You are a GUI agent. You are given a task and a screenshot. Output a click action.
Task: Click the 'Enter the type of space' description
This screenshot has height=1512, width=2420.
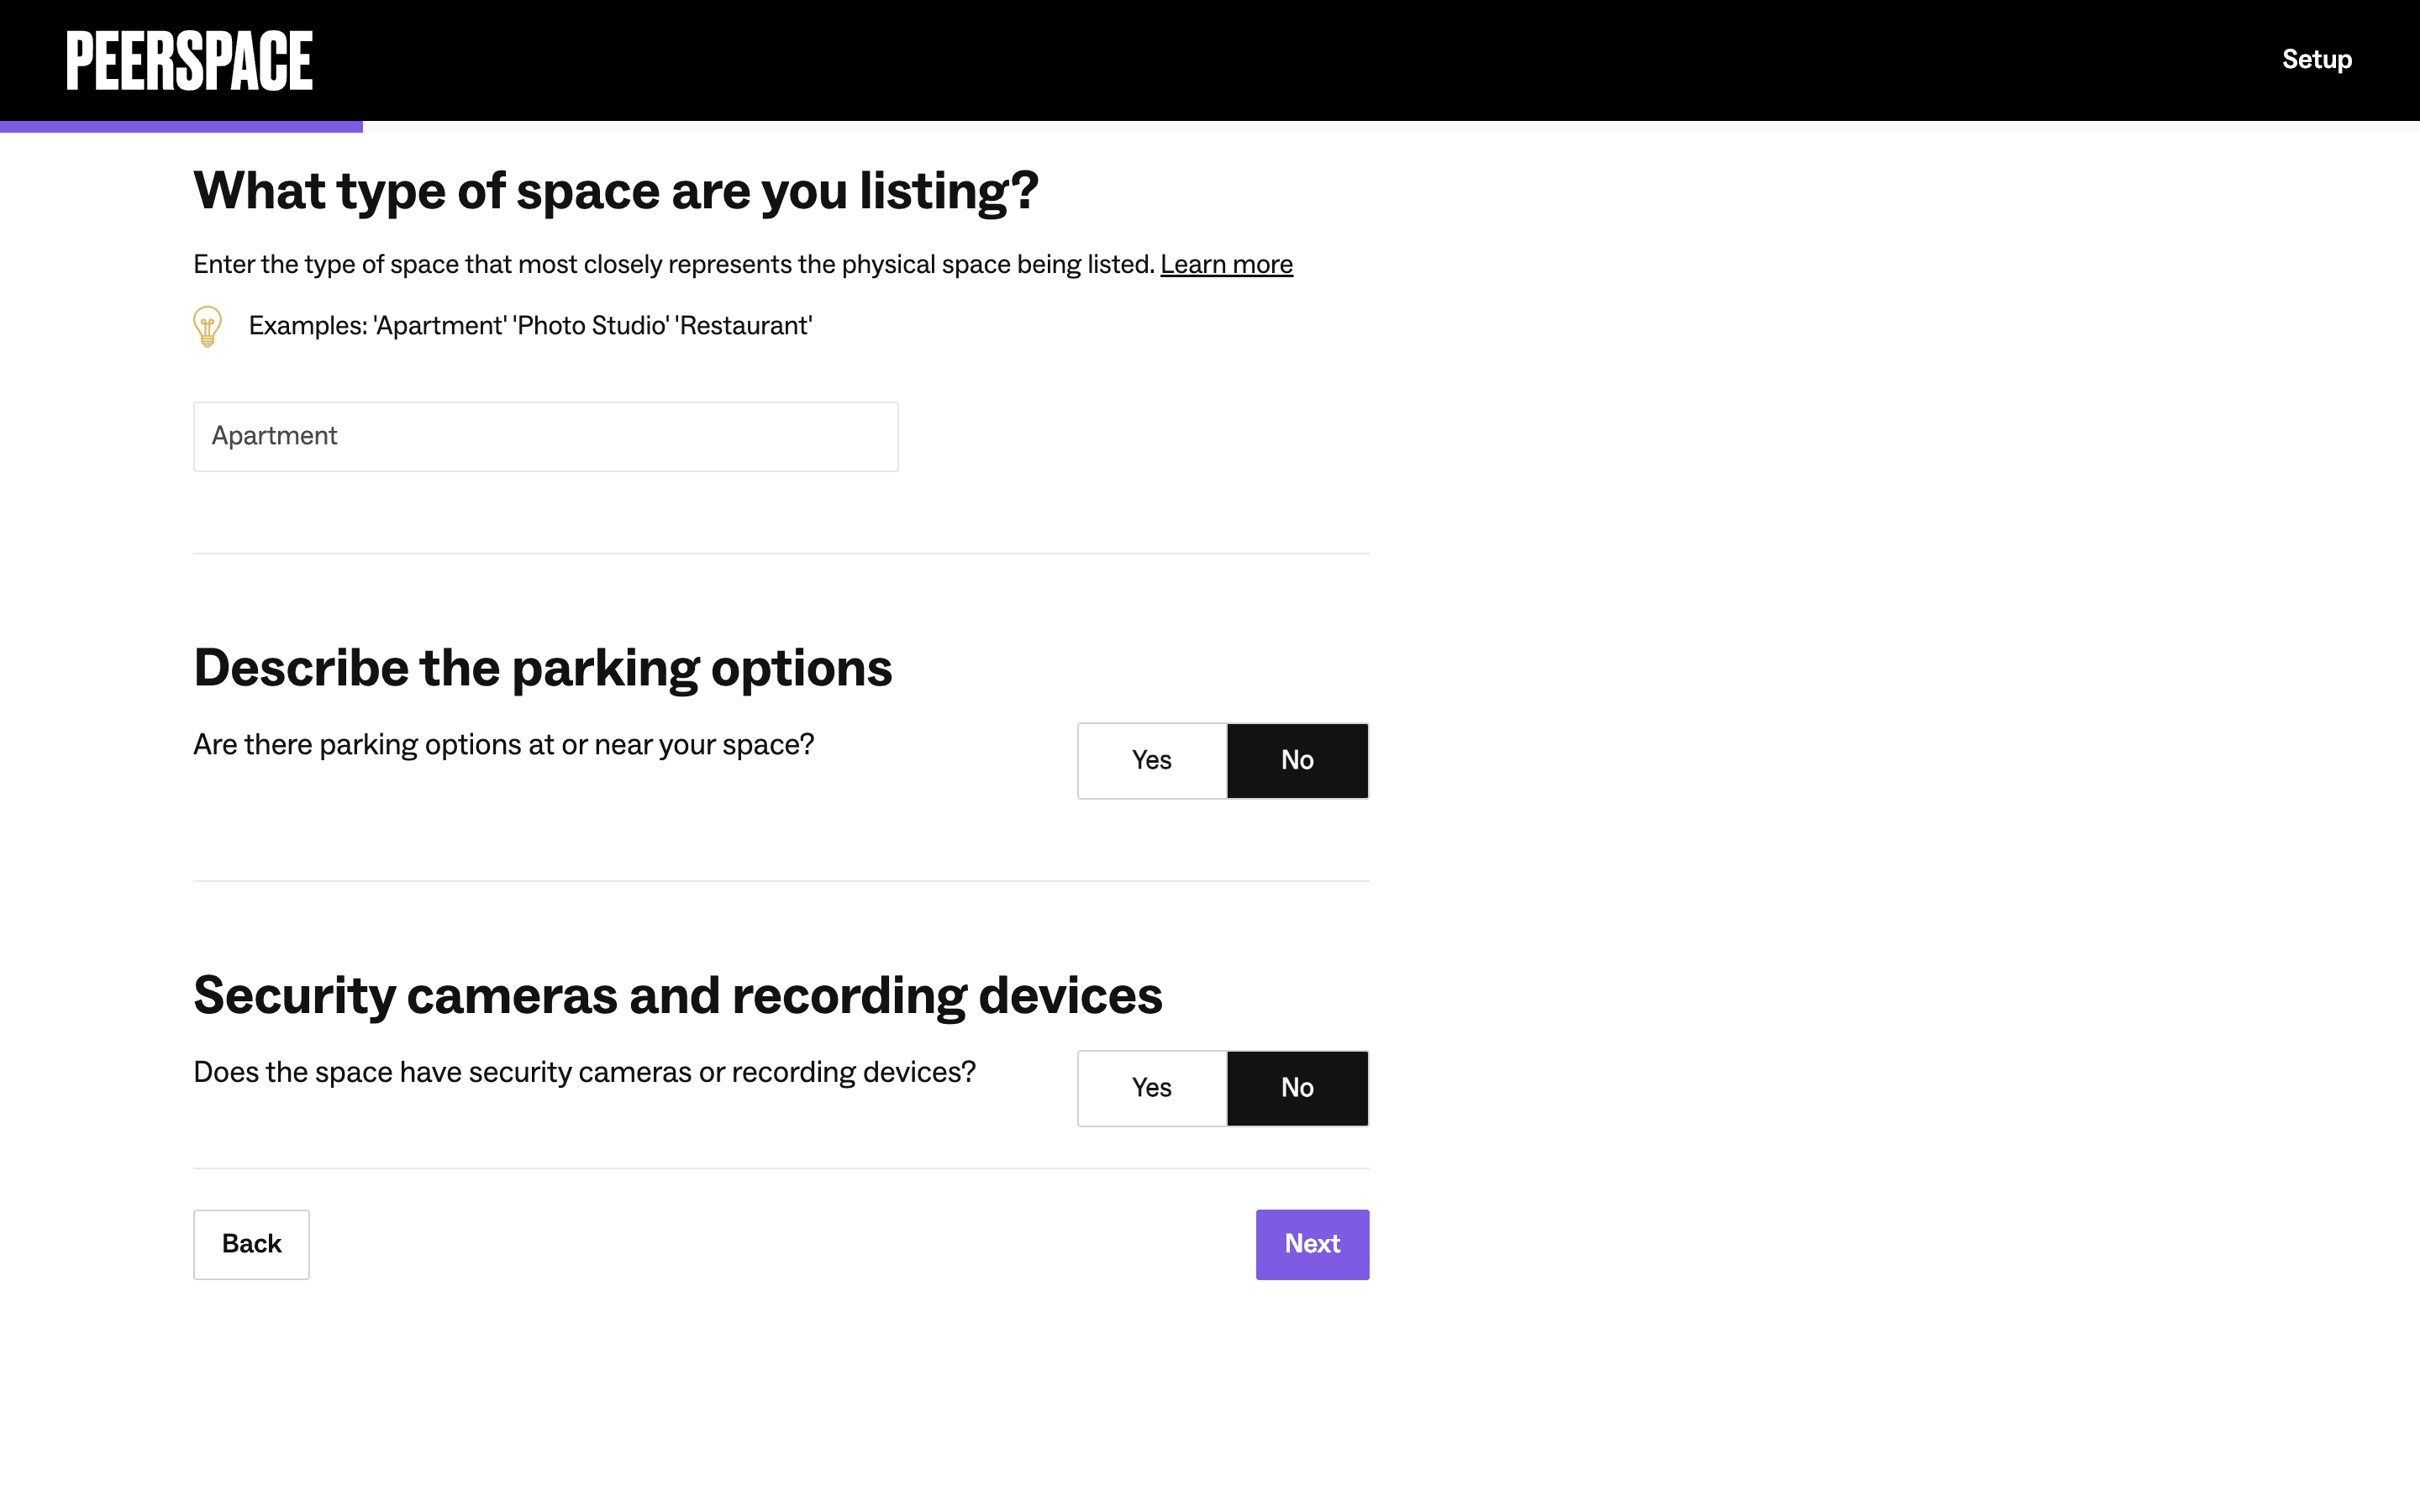click(x=673, y=264)
